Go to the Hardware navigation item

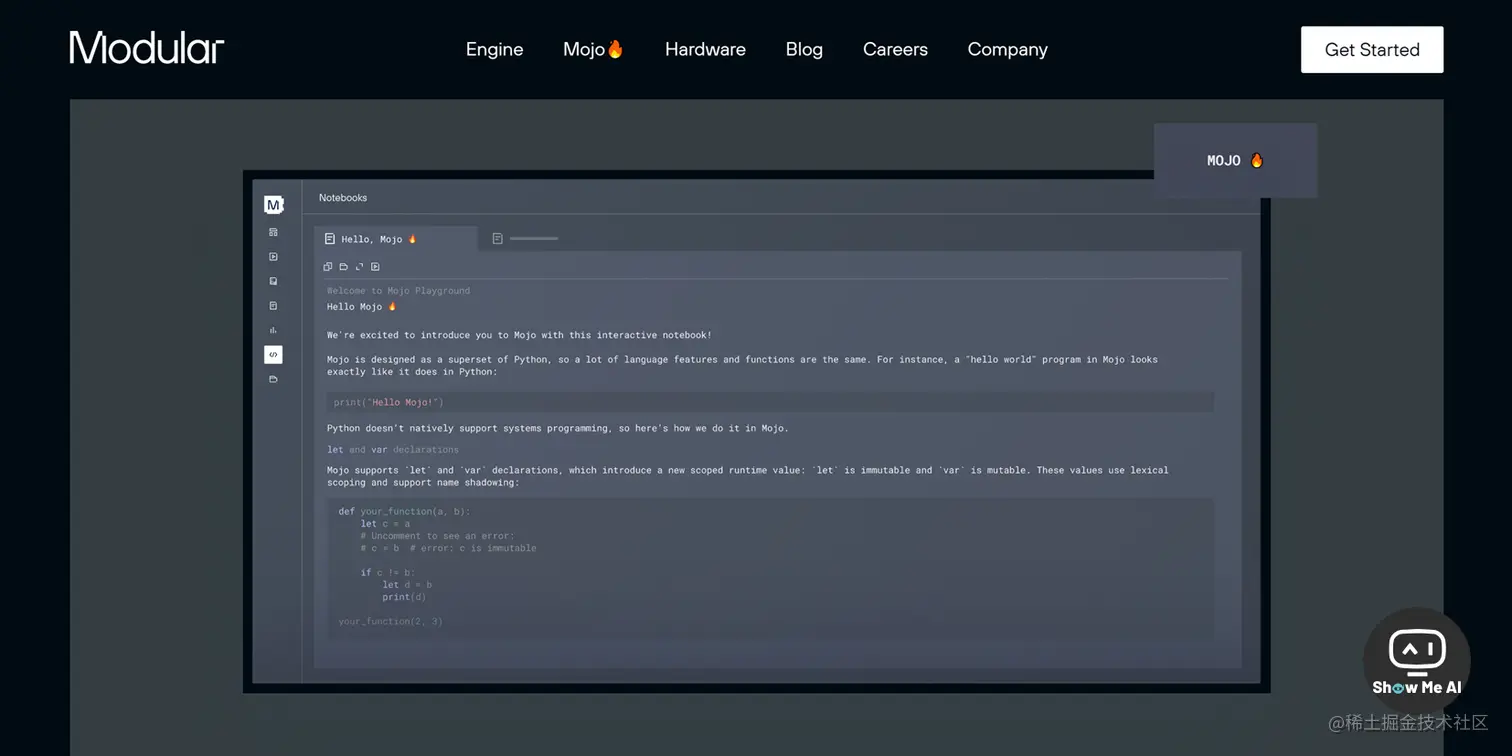click(x=705, y=49)
